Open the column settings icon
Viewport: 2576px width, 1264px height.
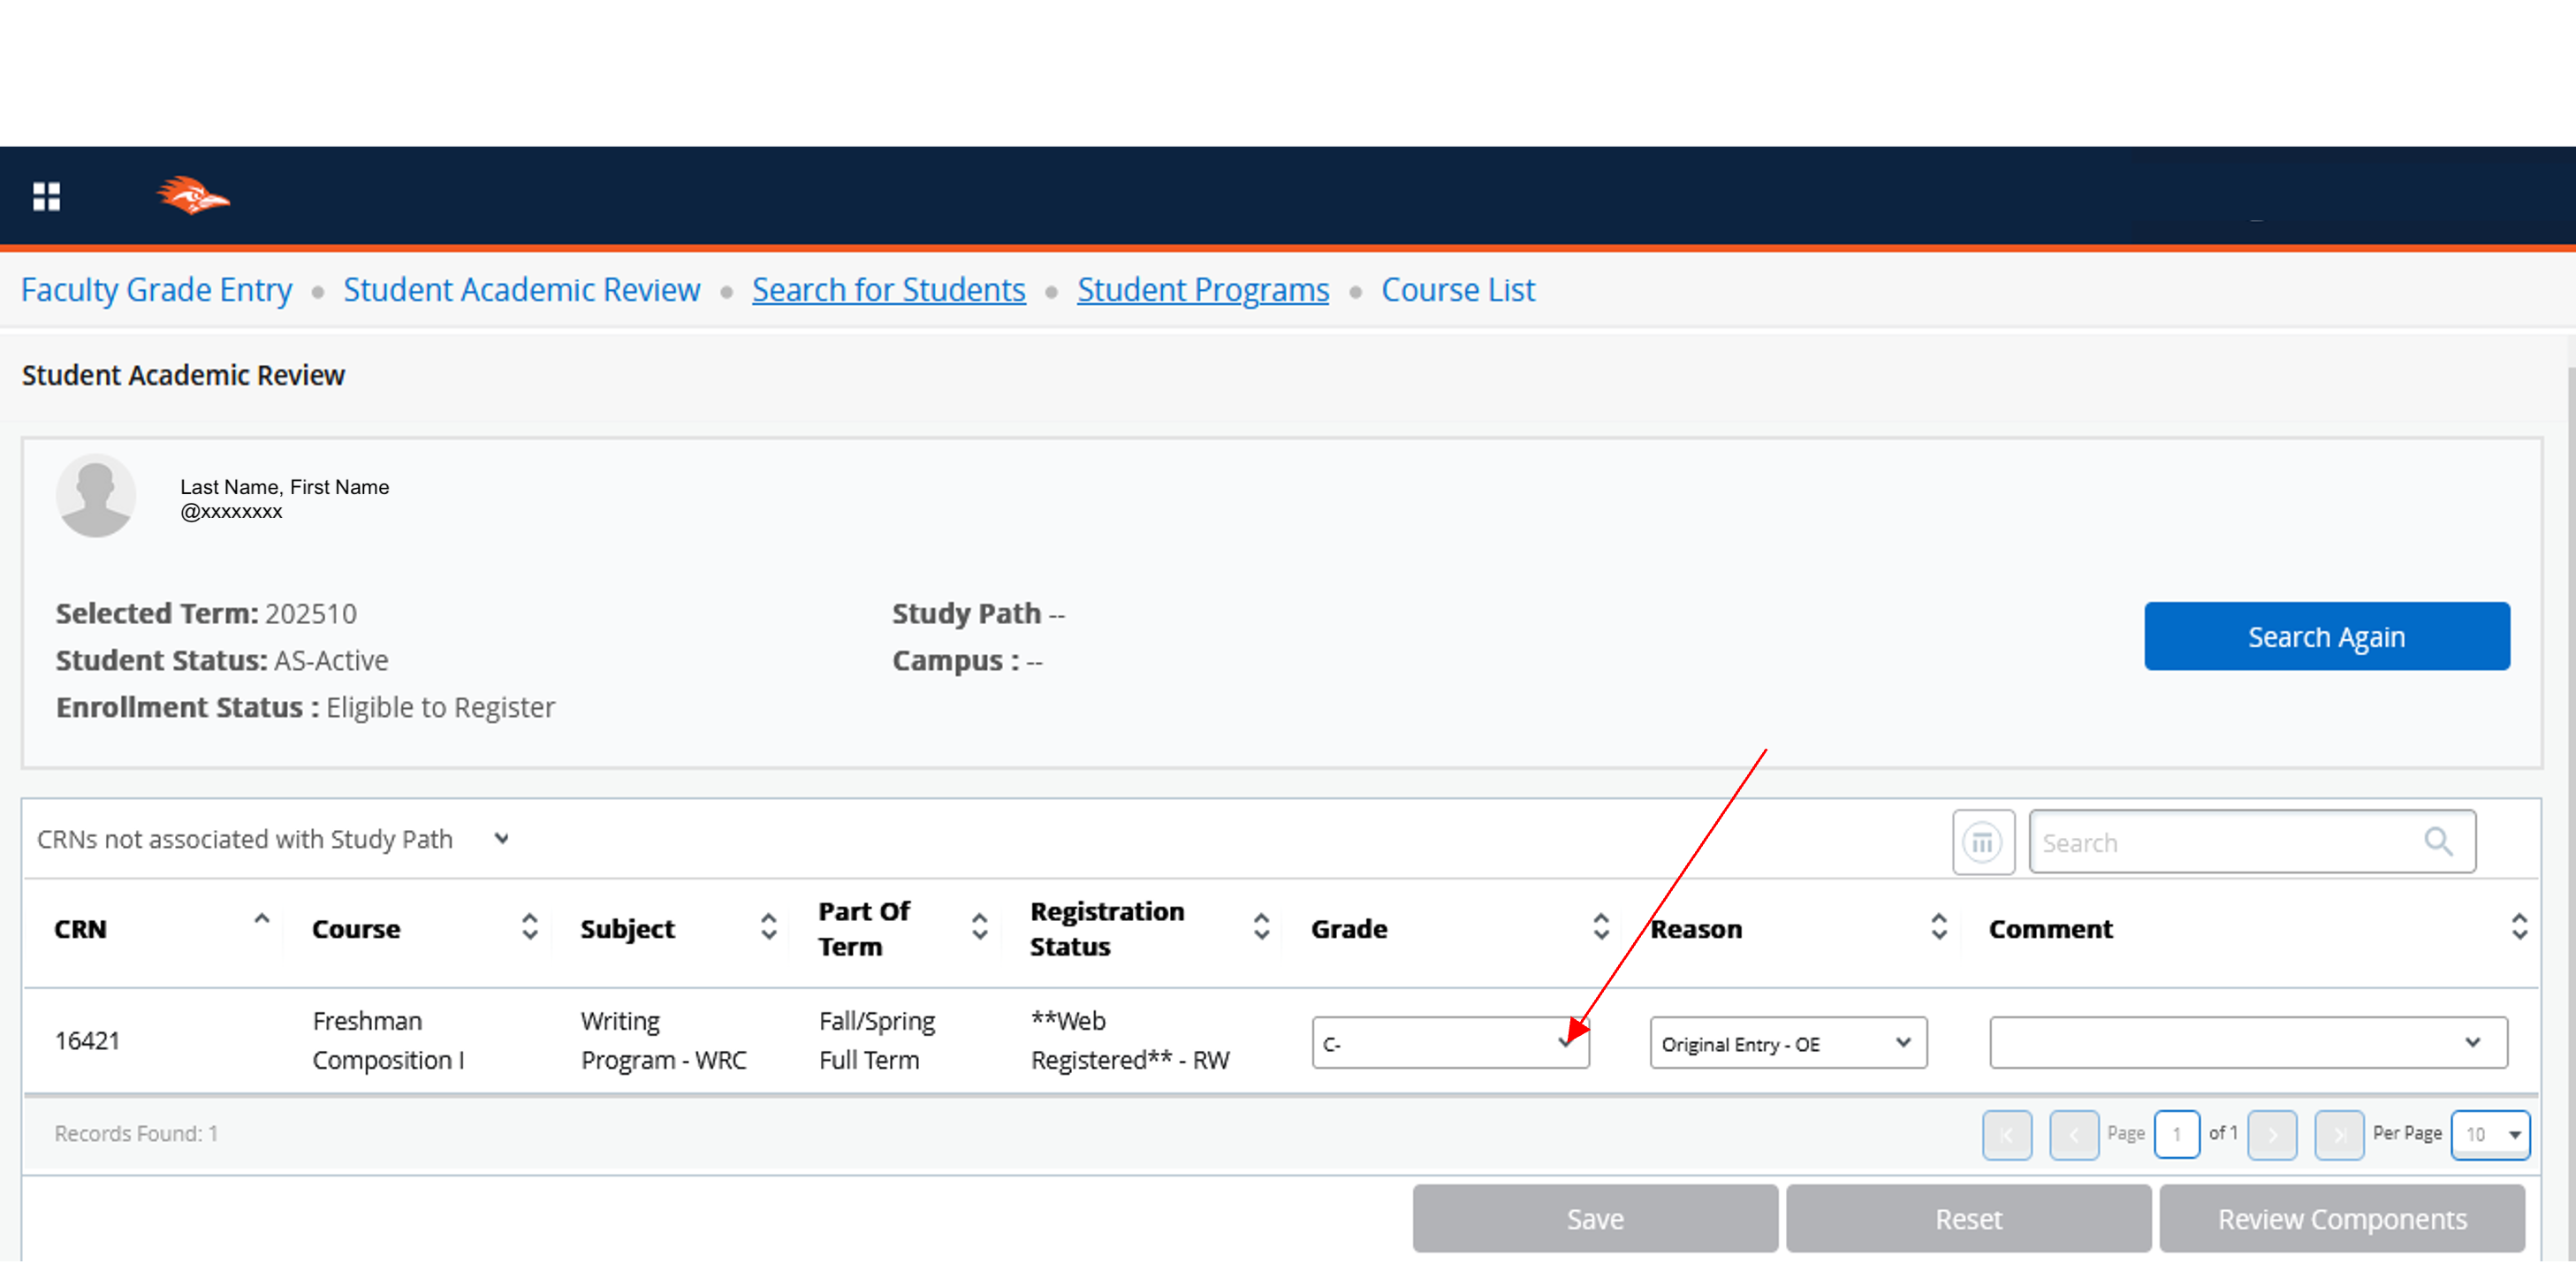pyautogui.click(x=1982, y=842)
